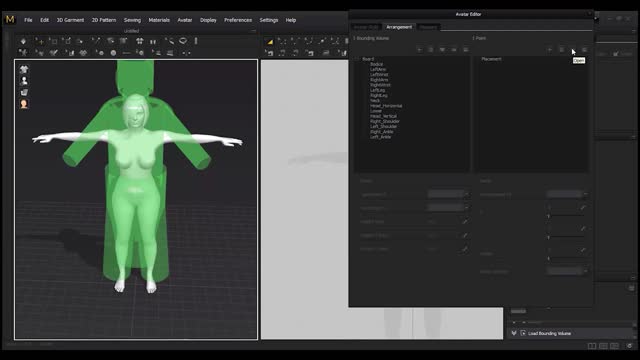Open the Display menu
This screenshot has height=360, width=640.
coord(208,20)
